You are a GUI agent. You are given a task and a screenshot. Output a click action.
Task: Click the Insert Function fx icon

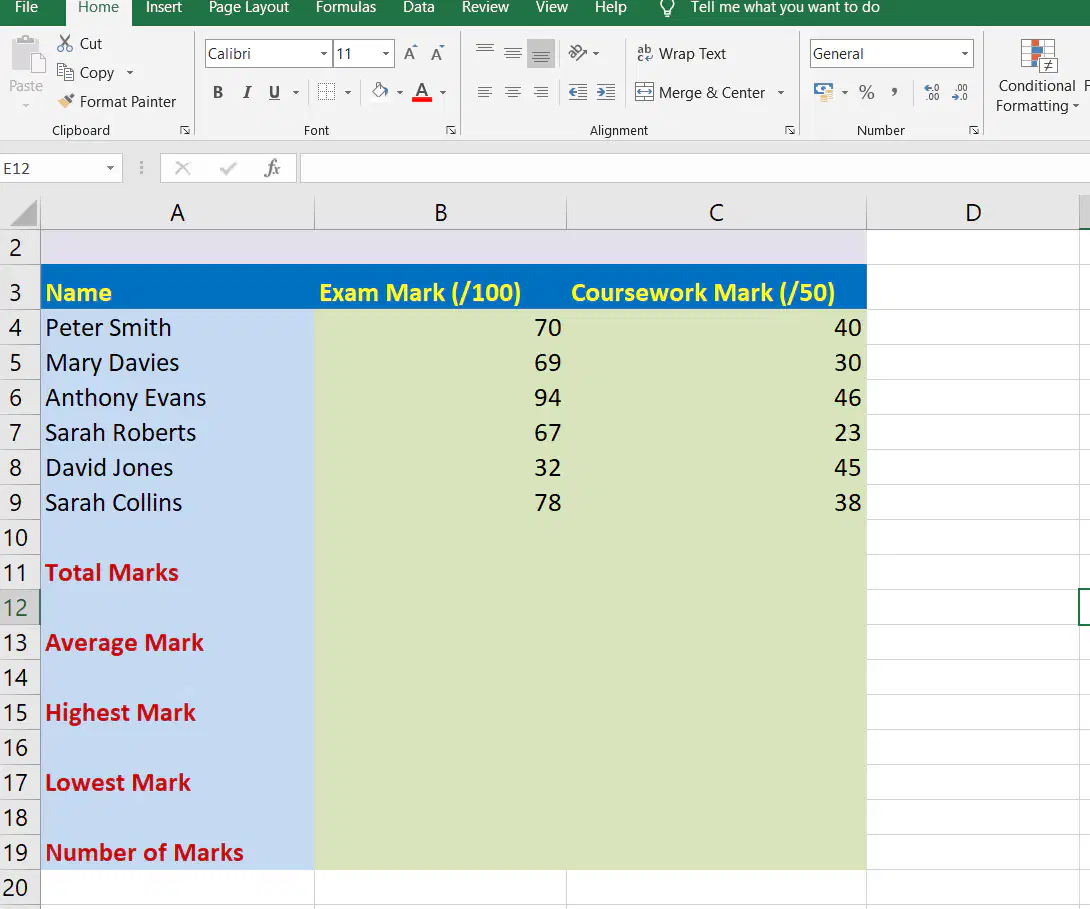pos(272,167)
